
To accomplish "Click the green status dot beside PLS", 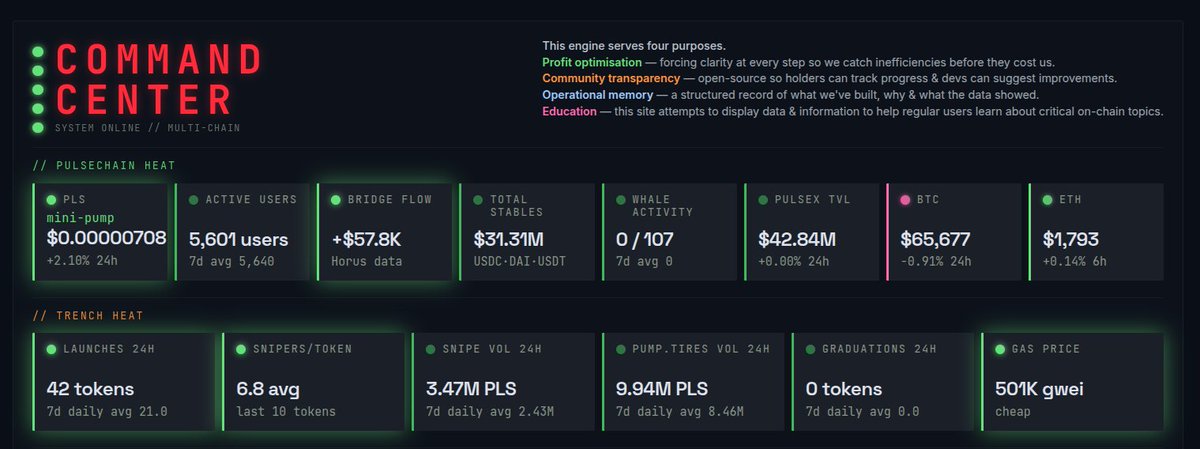I will click(52, 200).
